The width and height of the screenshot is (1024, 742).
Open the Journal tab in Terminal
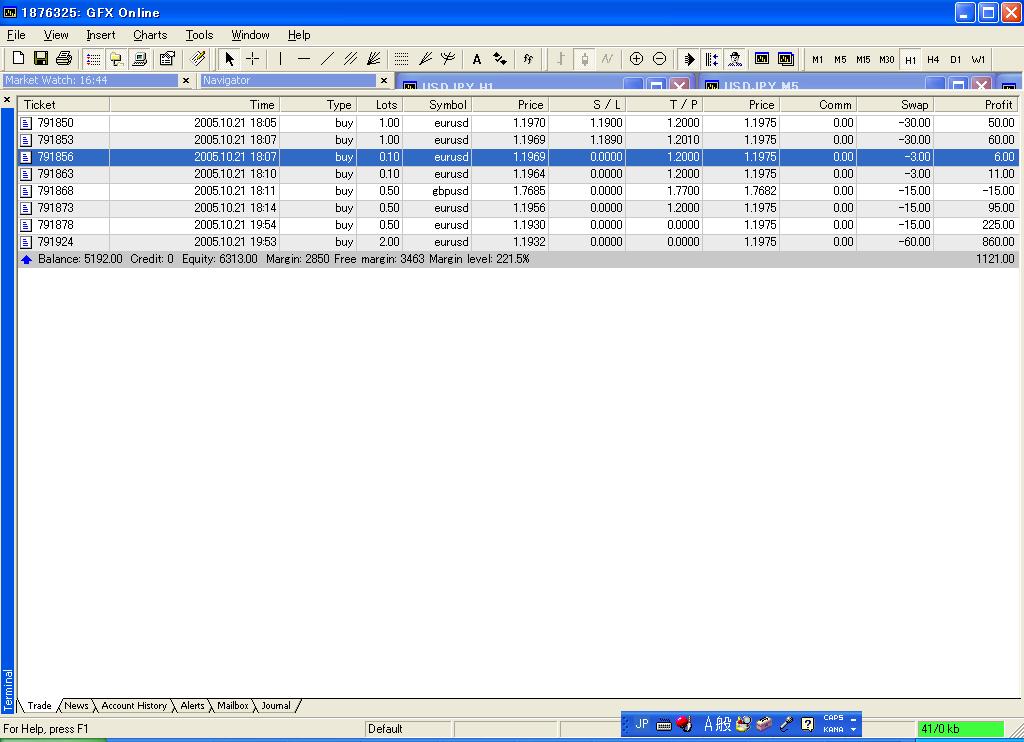(276, 706)
